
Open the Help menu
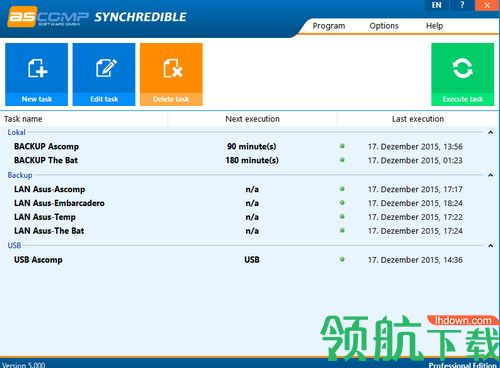tap(434, 26)
